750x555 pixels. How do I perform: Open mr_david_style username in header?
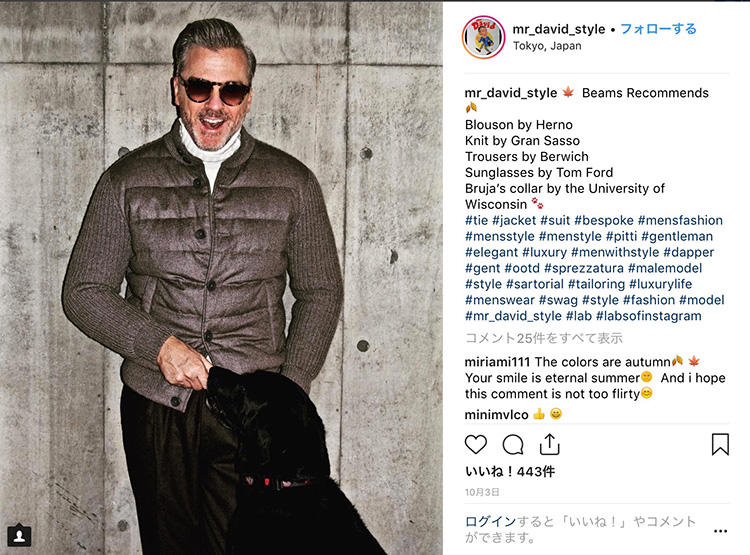coord(559,29)
